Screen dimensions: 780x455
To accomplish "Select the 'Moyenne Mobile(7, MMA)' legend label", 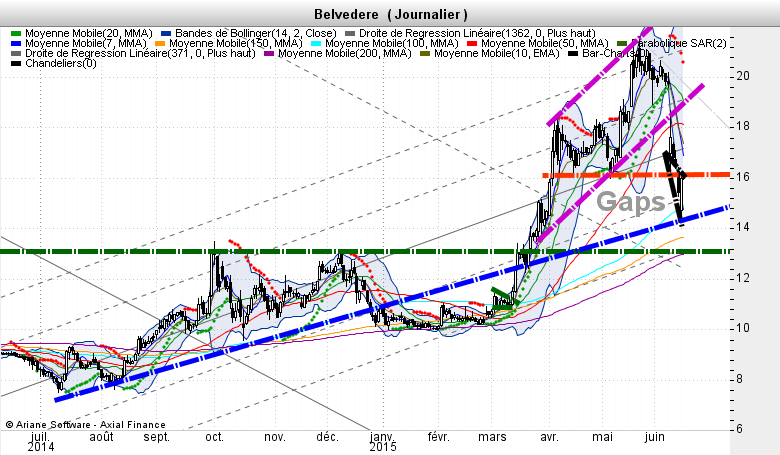I will pyautogui.click(x=86, y=43).
